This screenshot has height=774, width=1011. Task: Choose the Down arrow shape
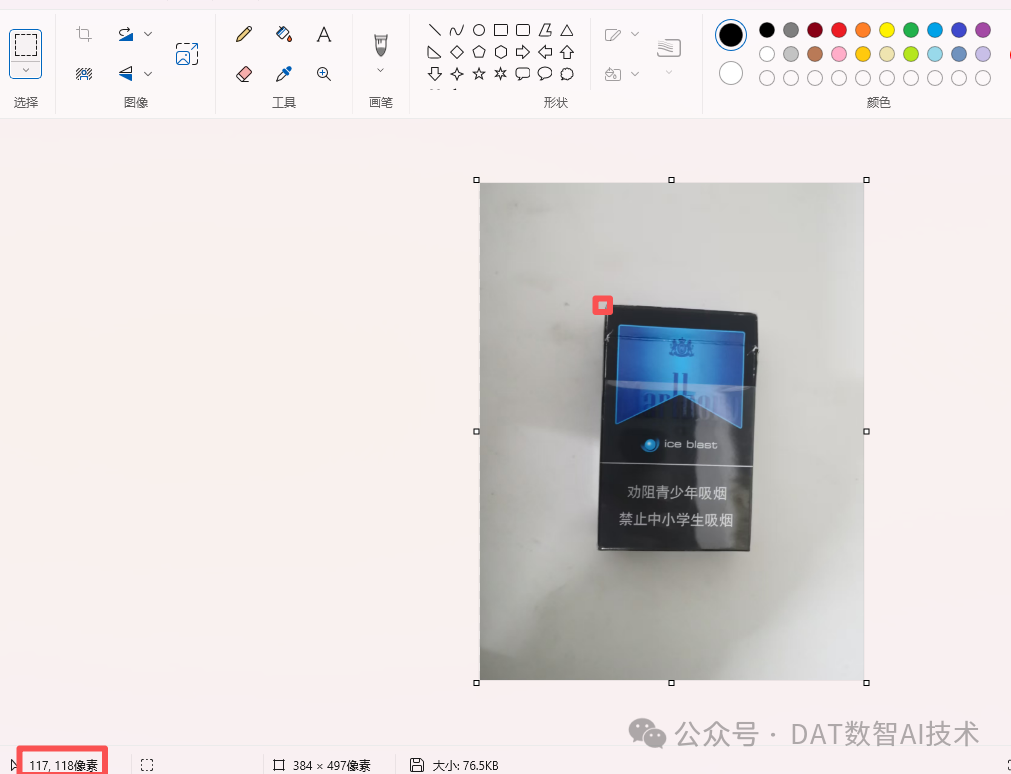click(435, 74)
